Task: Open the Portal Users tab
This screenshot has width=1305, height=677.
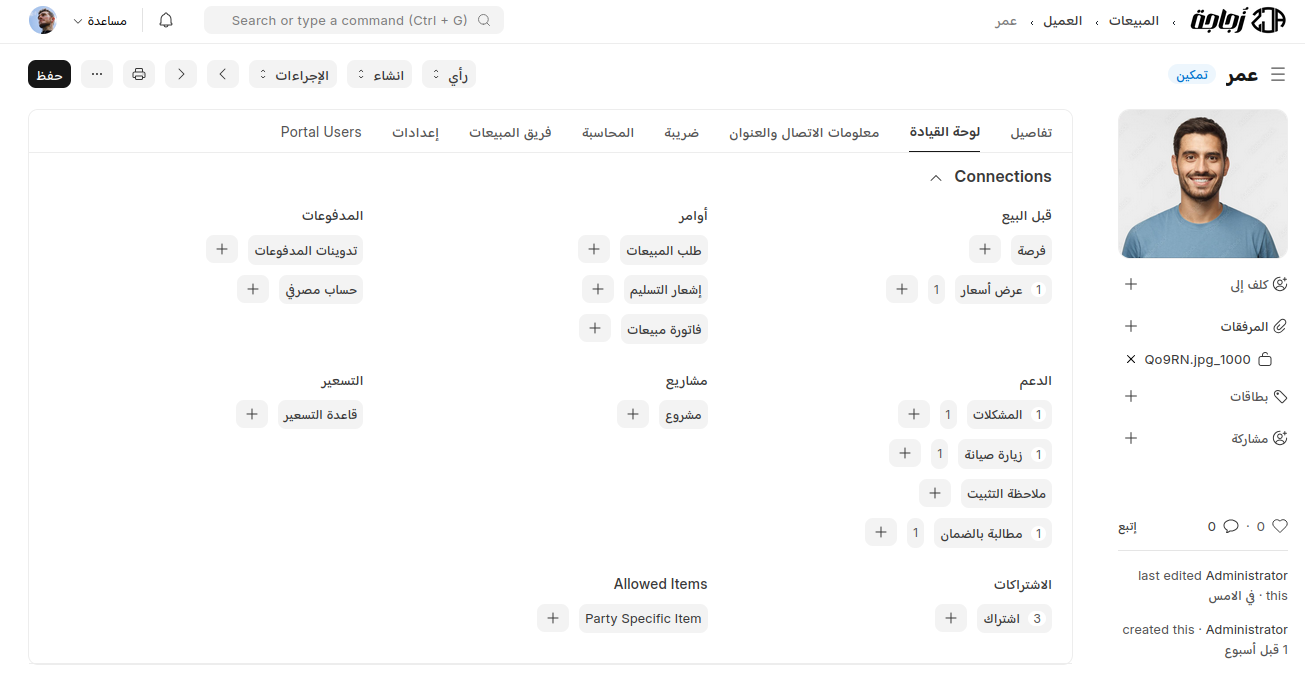Action: click(321, 132)
